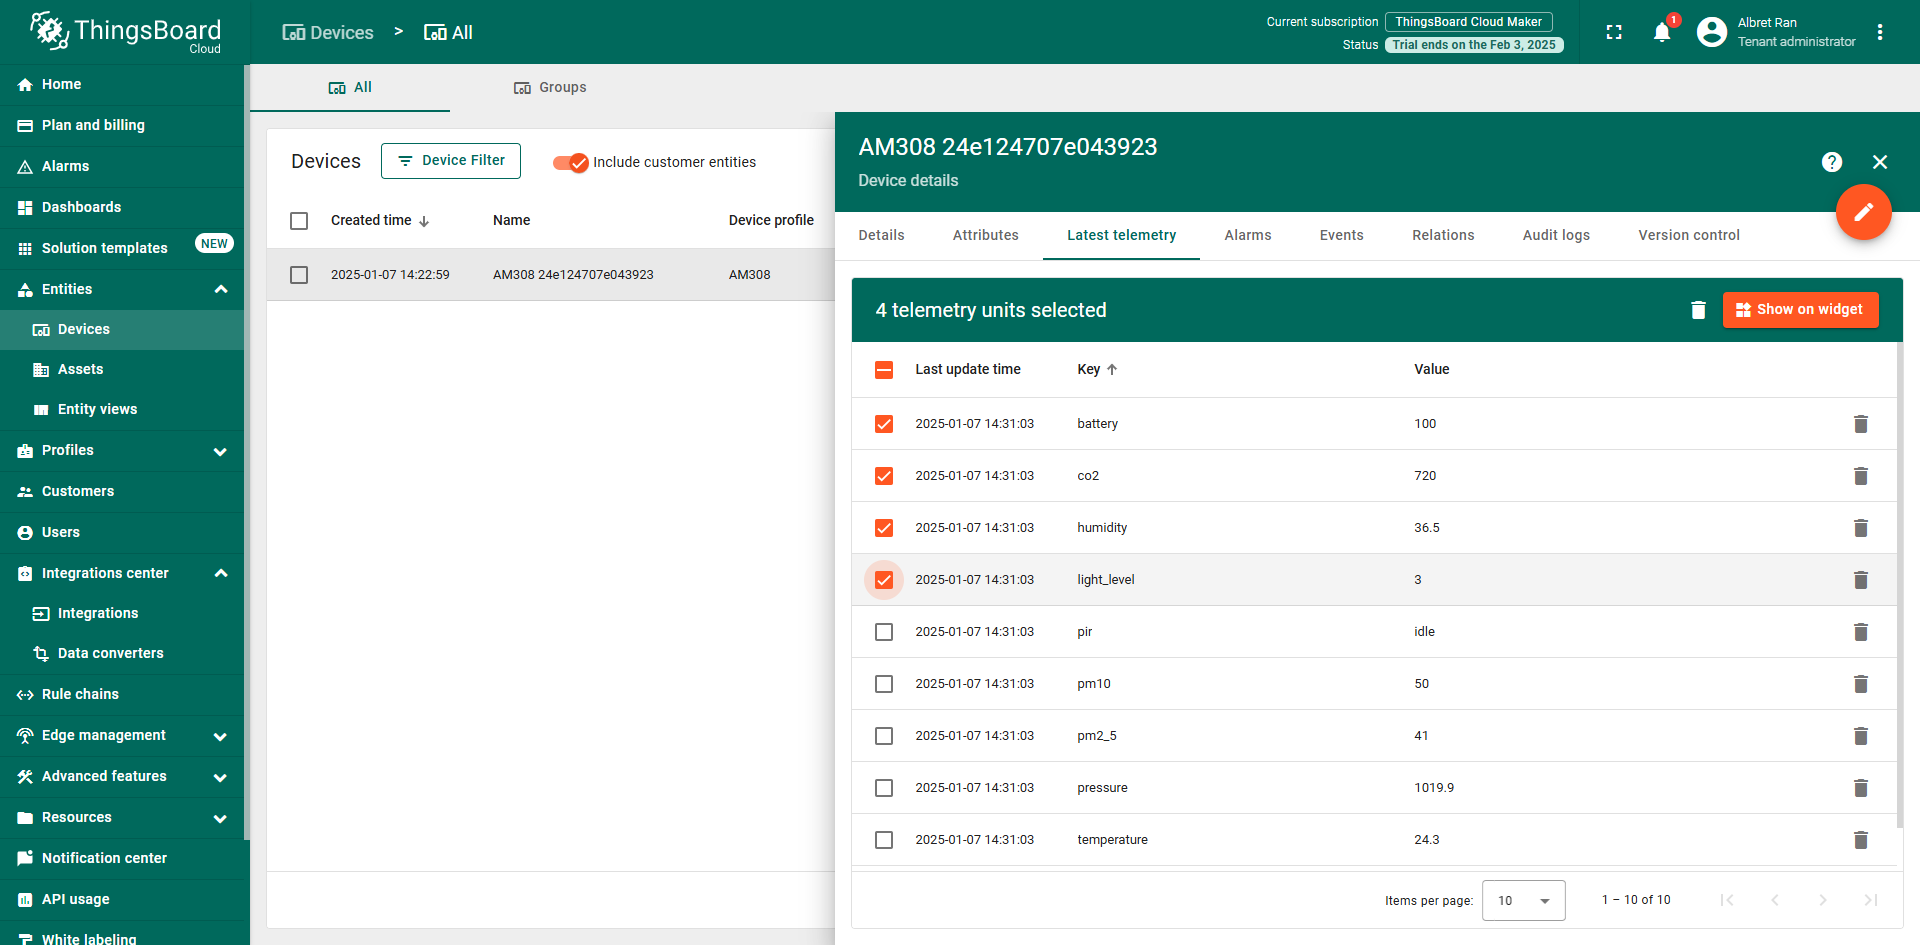The width and height of the screenshot is (1920, 945).
Task: Delete the pm10 telemetry row
Action: tap(1861, 684)
